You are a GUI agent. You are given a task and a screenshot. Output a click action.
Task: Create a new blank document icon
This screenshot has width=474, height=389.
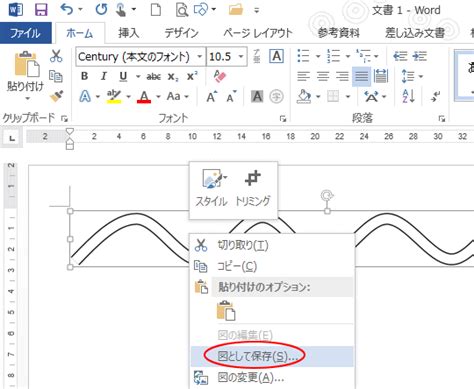(x=156, y=10)
